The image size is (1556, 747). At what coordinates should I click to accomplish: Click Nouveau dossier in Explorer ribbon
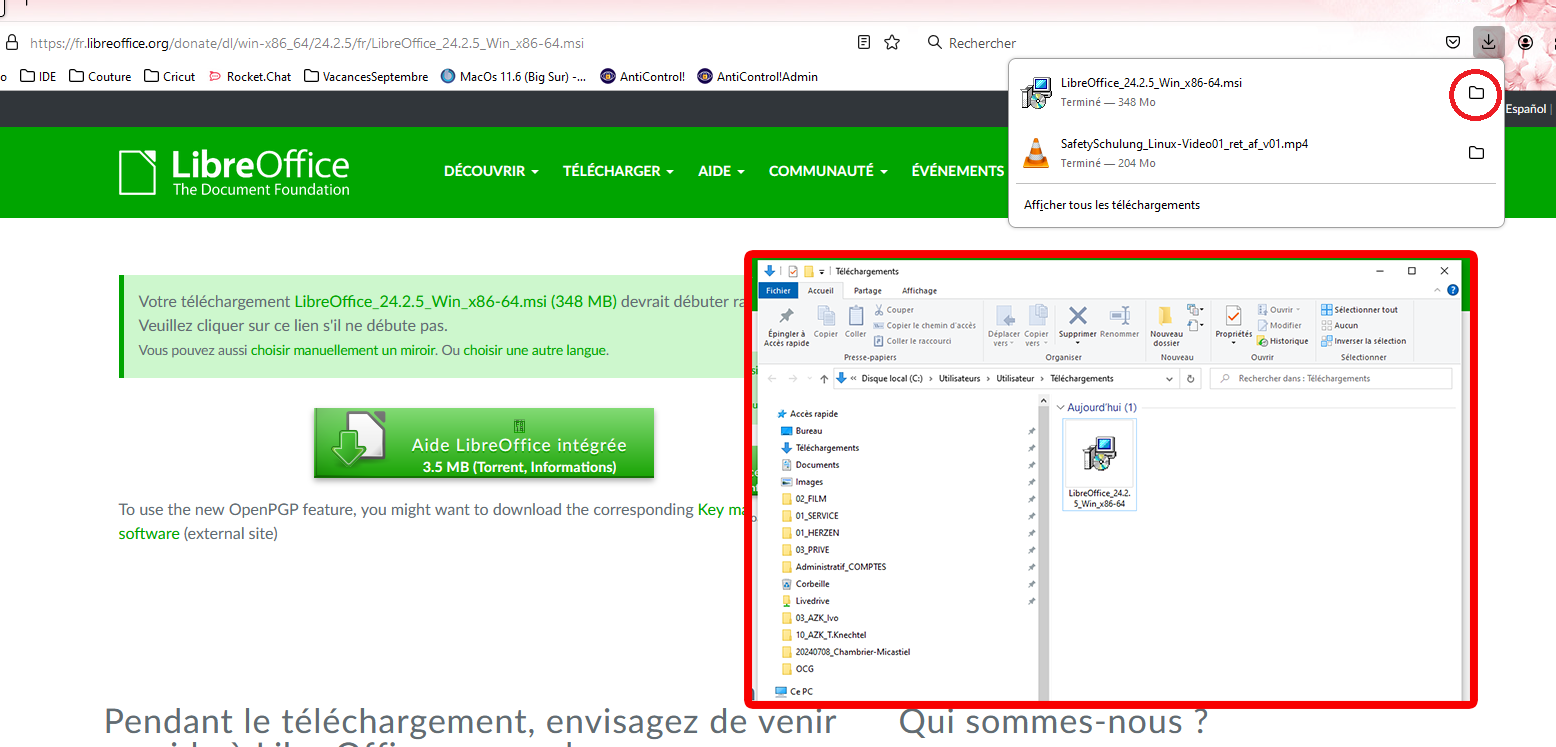pyautogui.click(x=1166, y=326)
